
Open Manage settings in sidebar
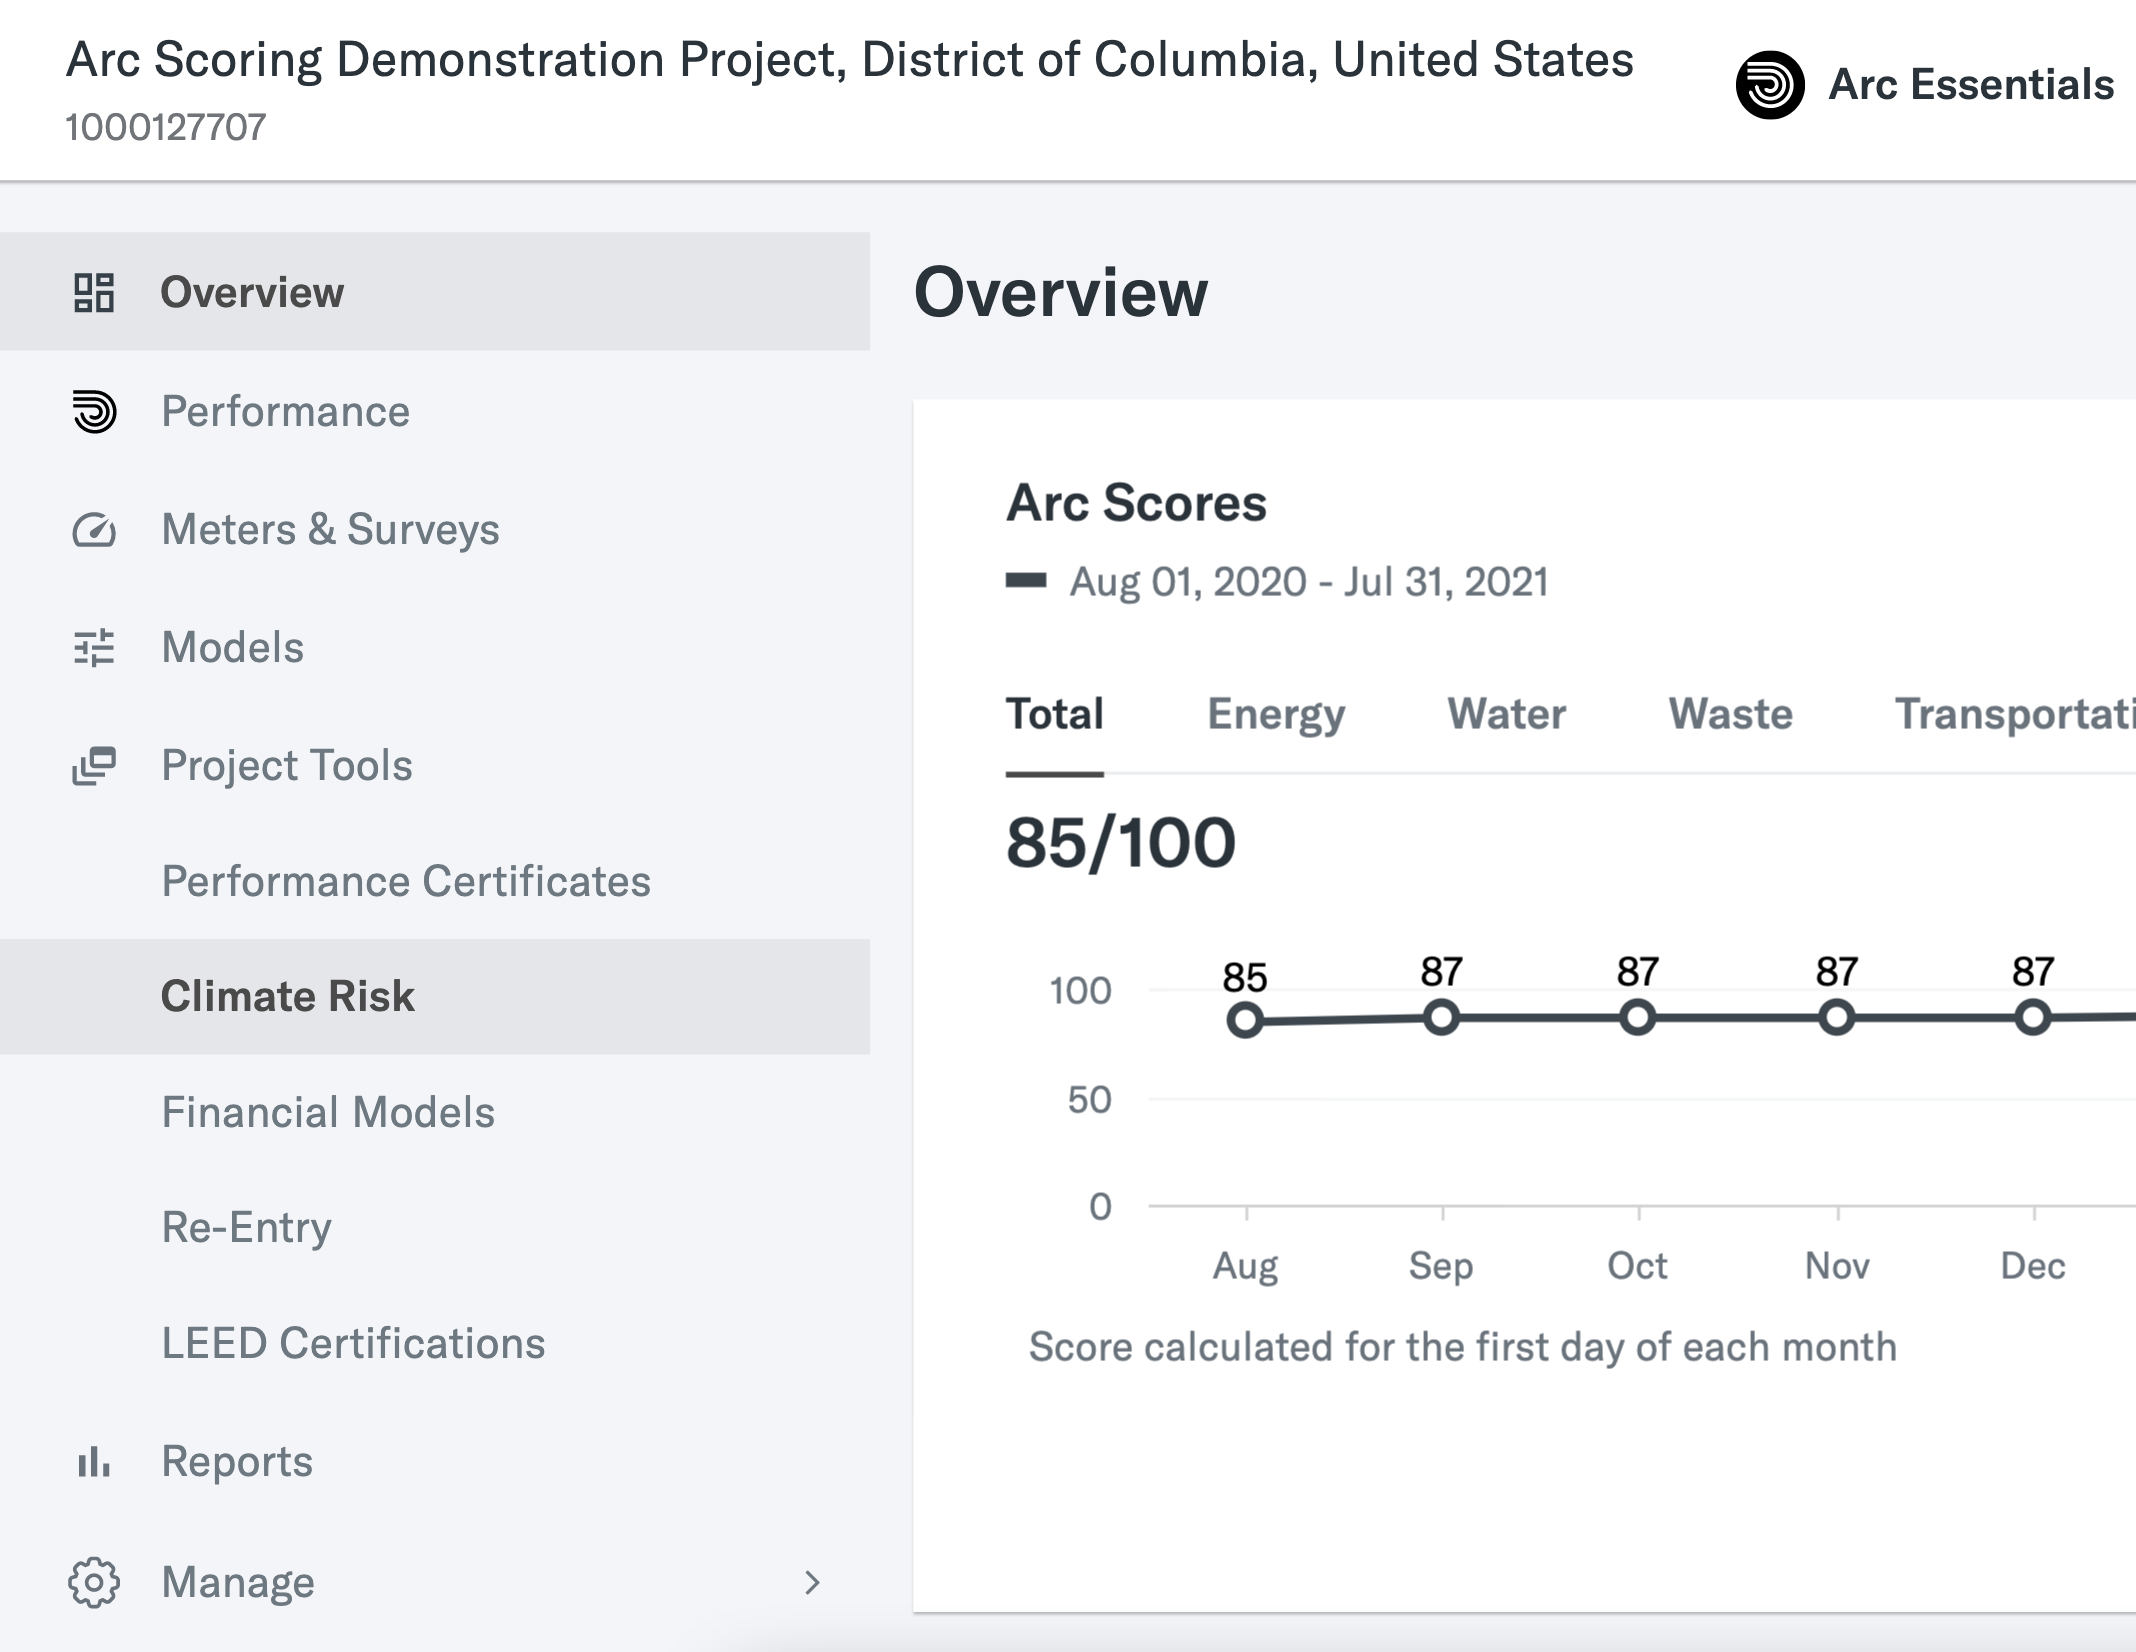click(435, 1582)
